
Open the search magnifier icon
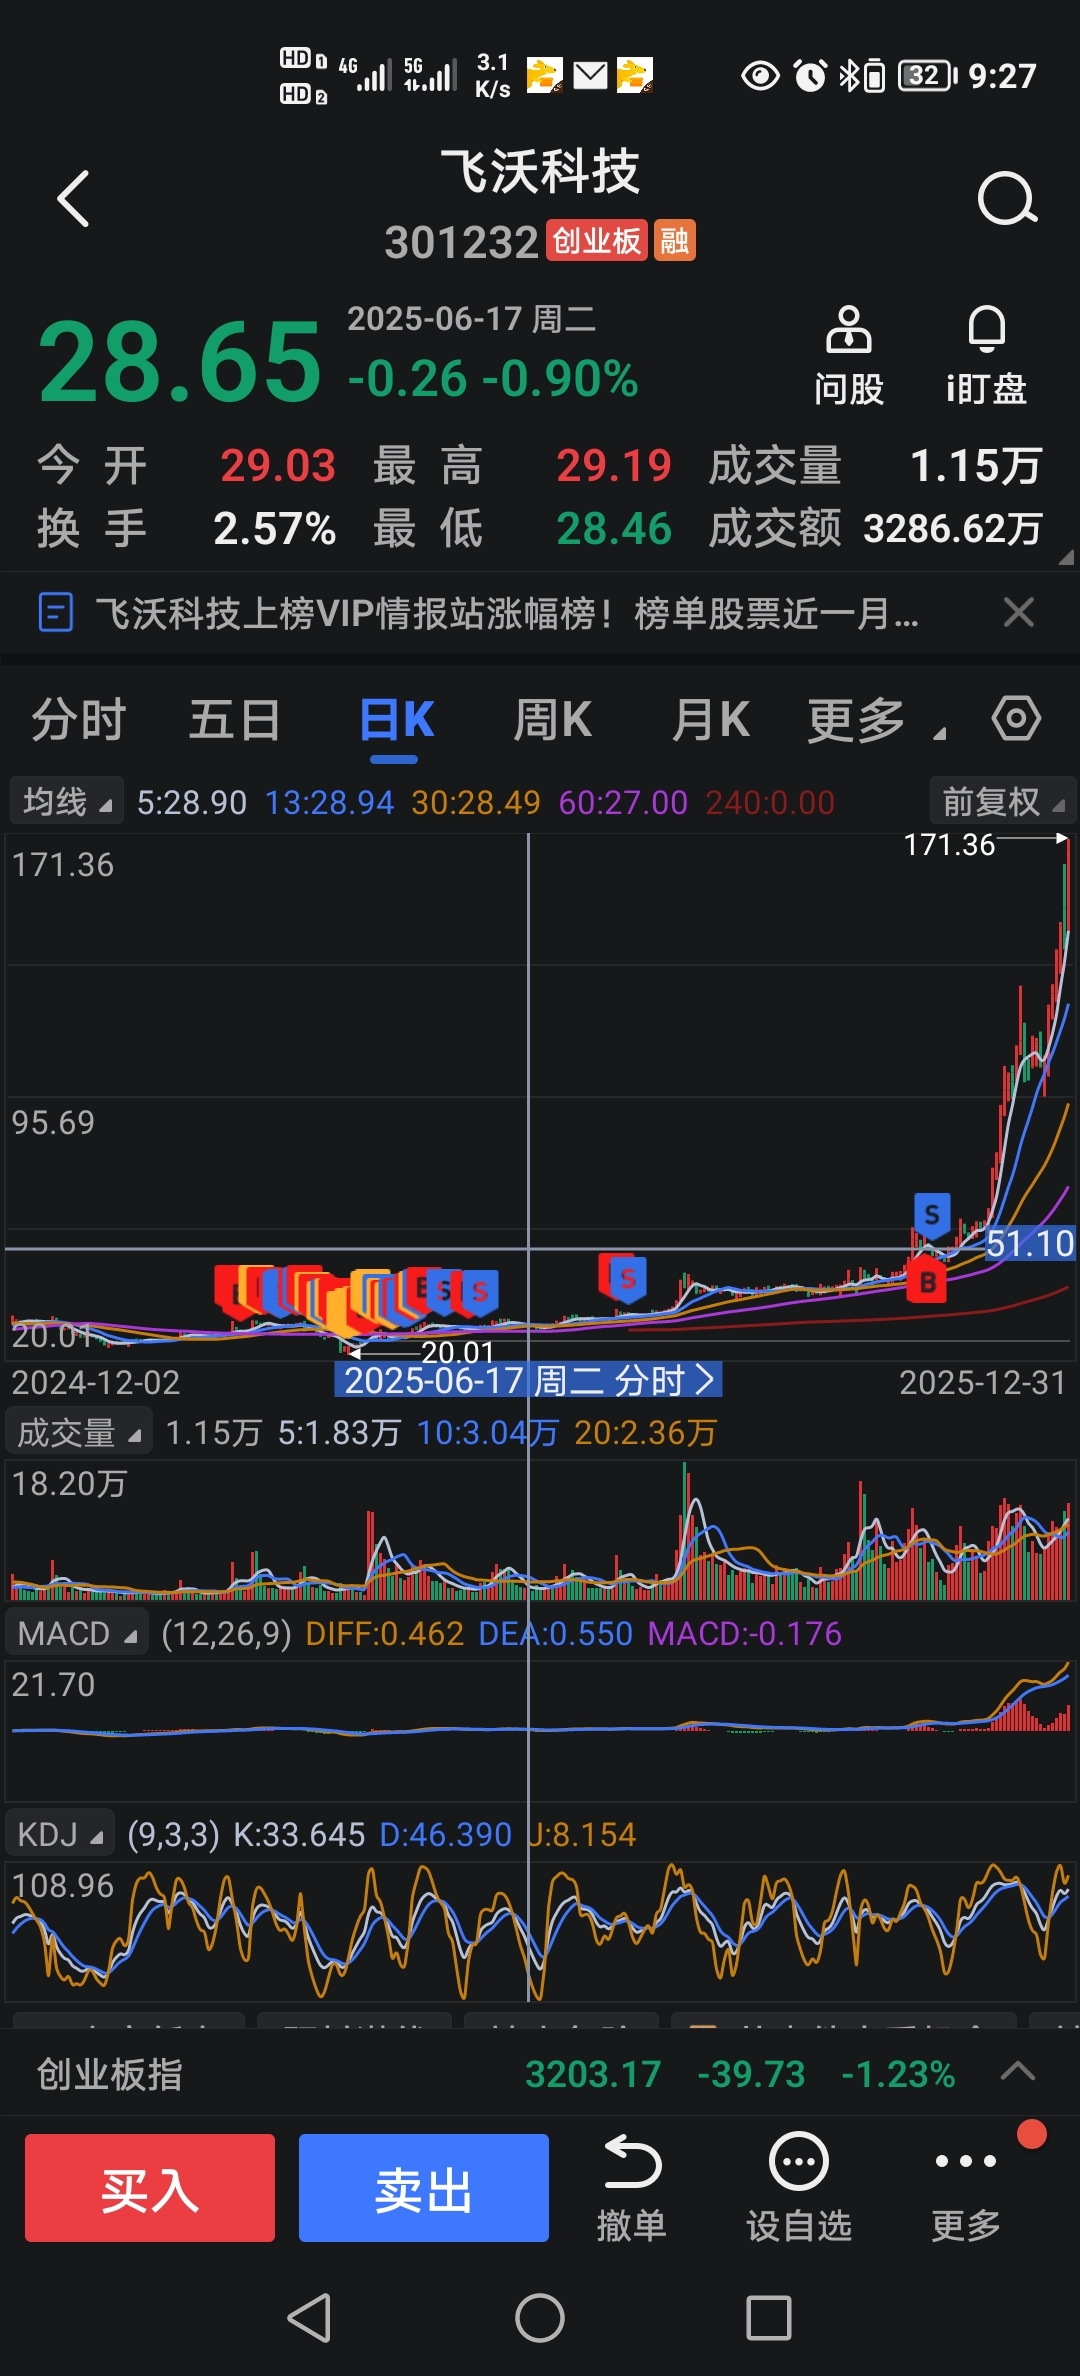1006,198
